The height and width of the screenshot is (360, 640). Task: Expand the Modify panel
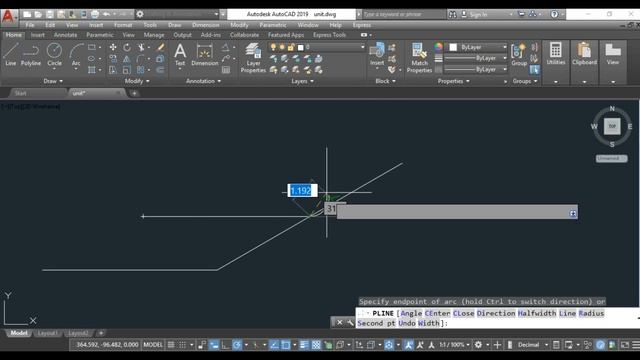(x=137, y=81)
